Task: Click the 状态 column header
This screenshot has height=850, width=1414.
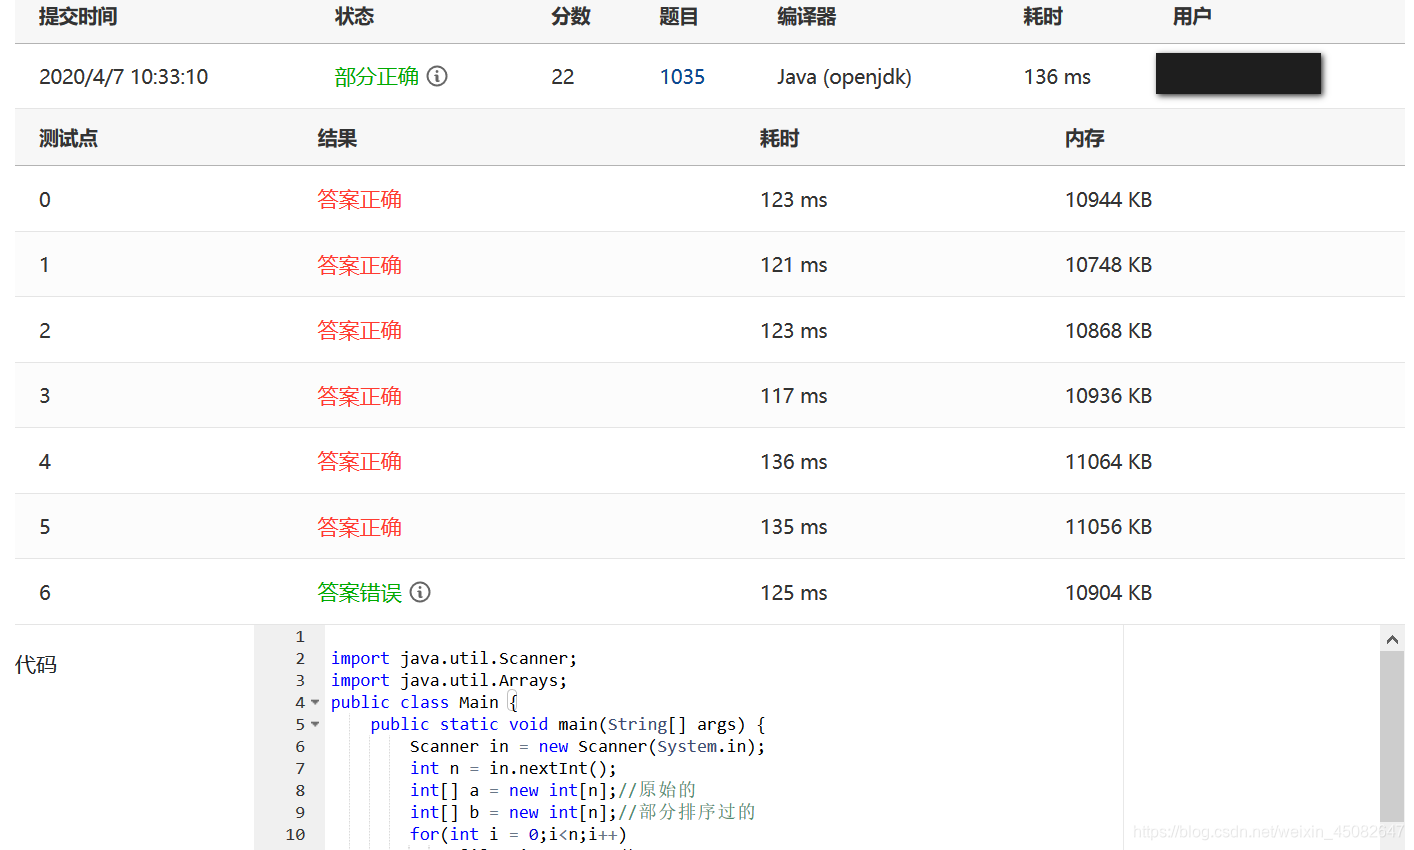Action: pos(354,17)
